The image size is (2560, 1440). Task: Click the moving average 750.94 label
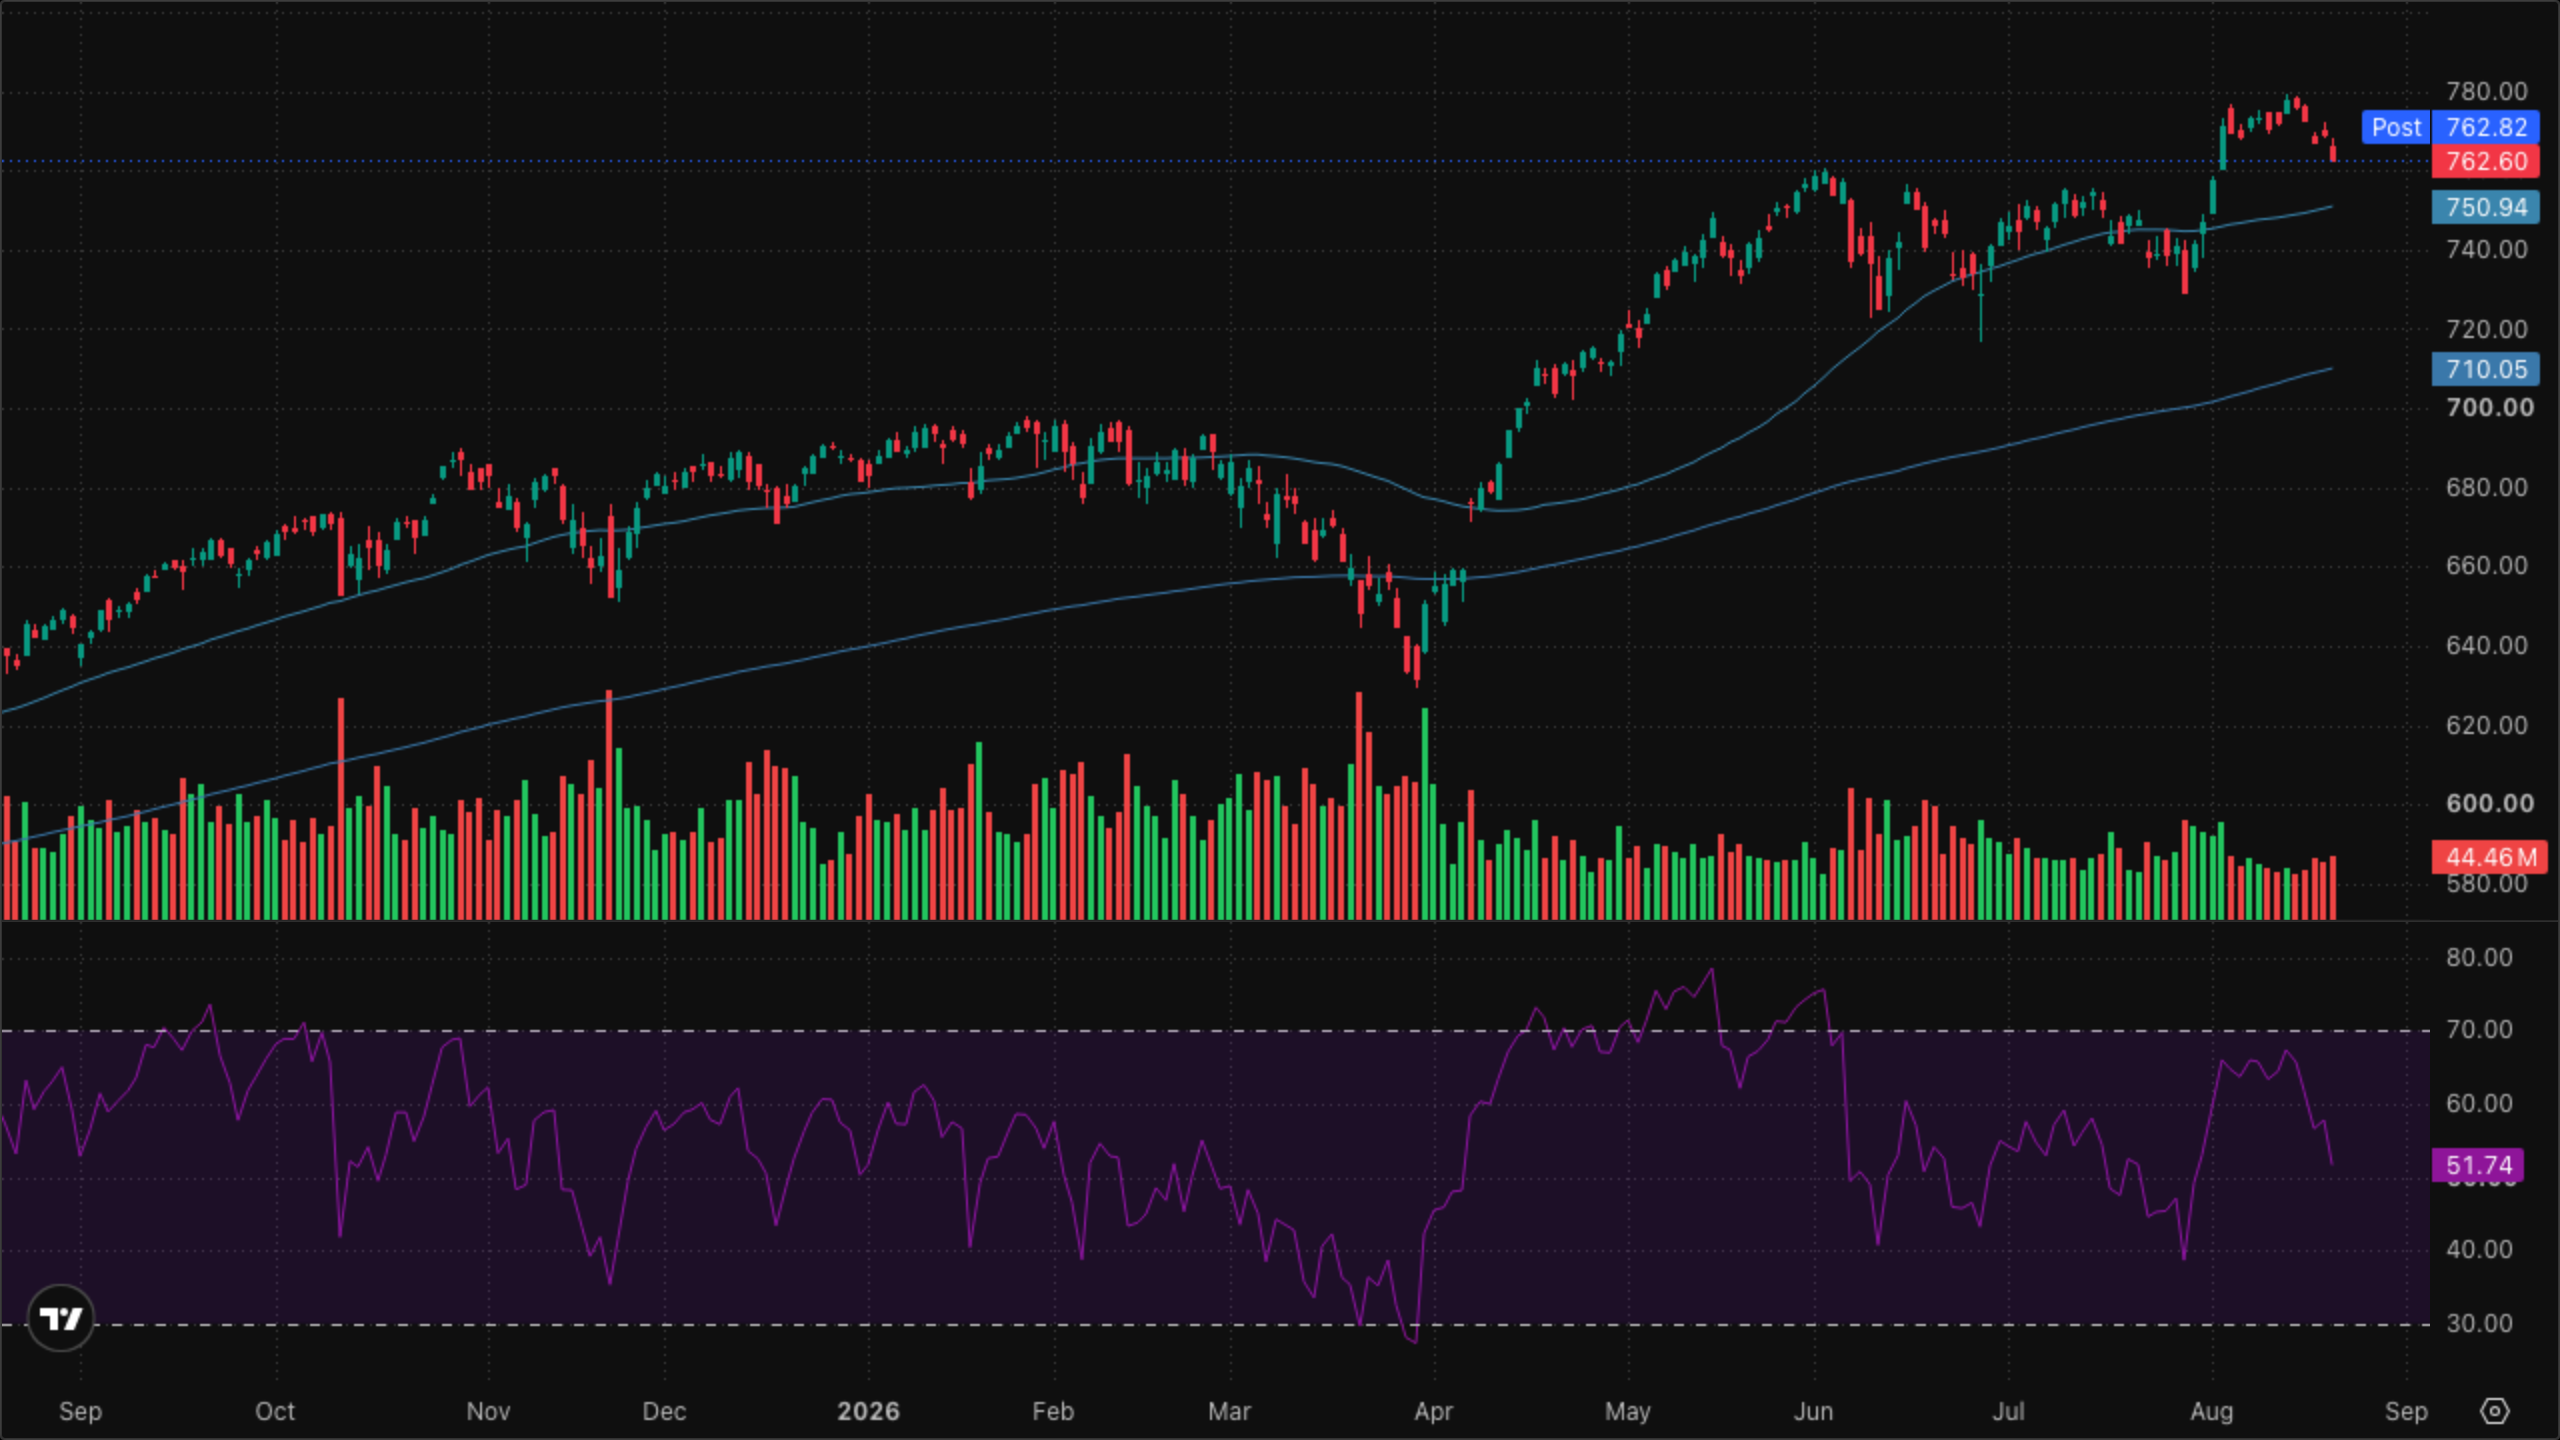(2486, 207)
